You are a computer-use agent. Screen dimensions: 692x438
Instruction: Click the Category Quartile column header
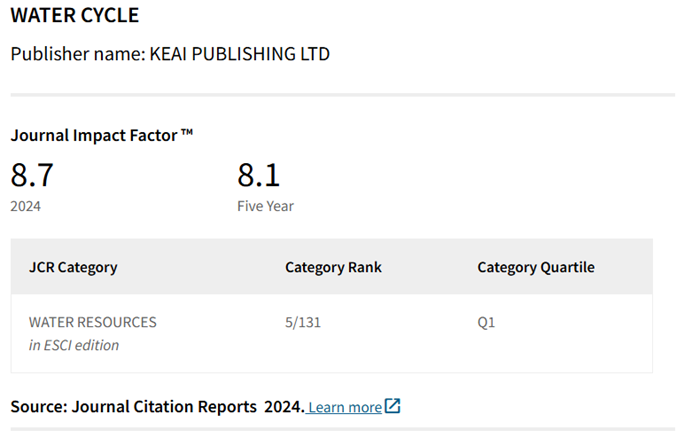[x=536, y=267]
